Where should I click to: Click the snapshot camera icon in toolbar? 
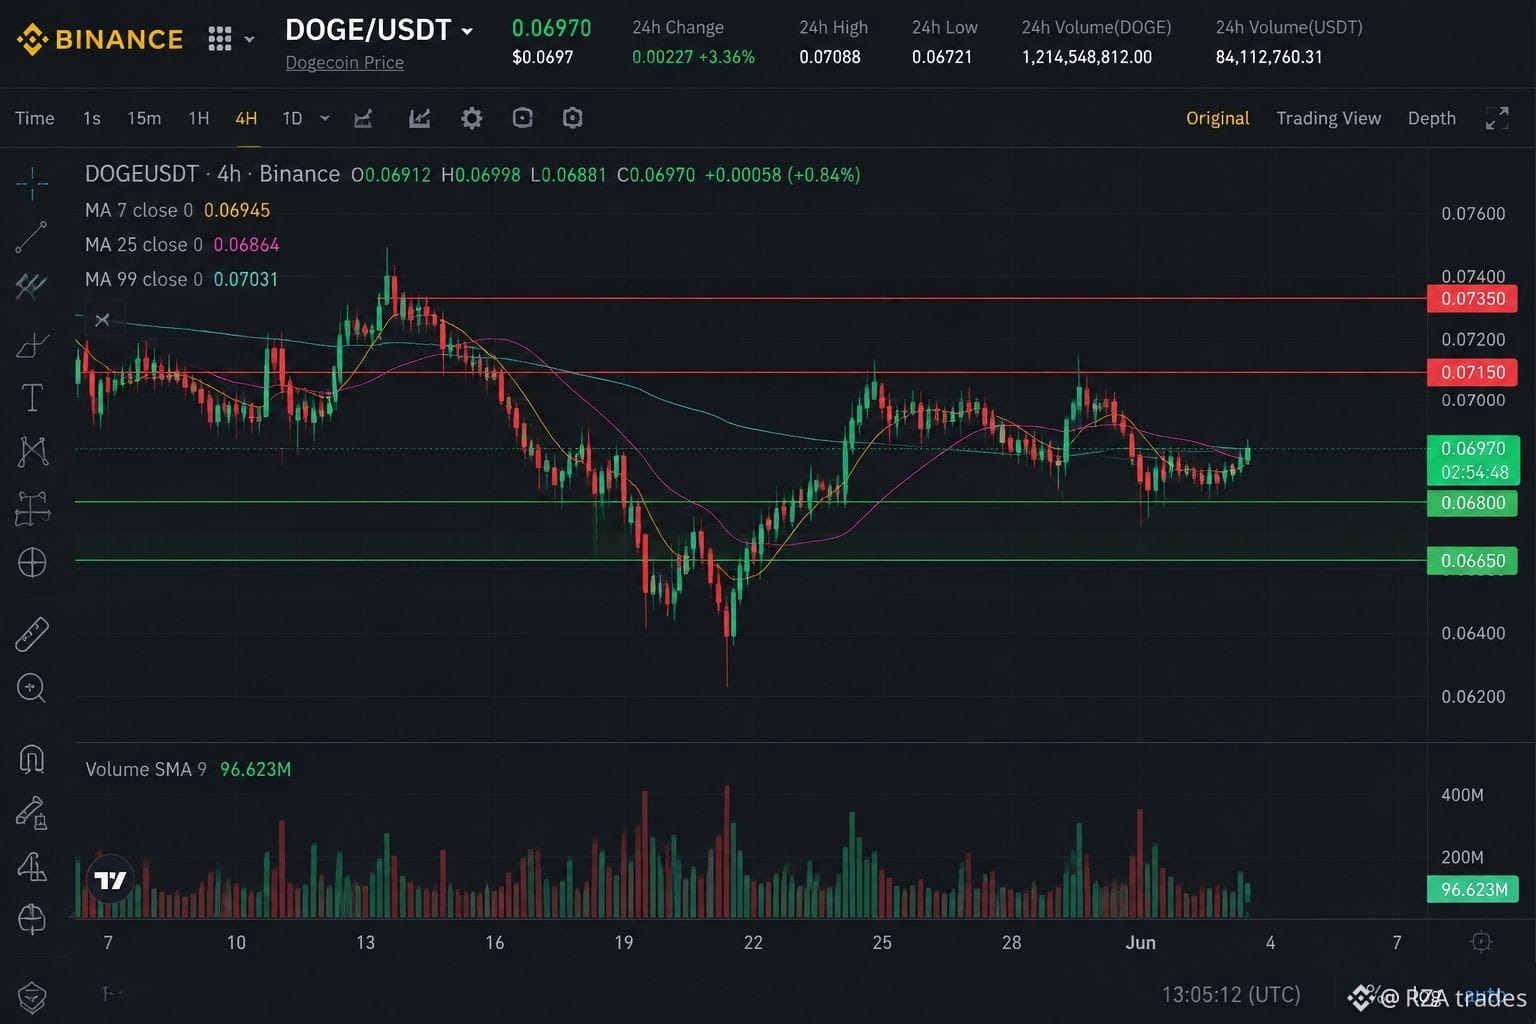(572, 118)
